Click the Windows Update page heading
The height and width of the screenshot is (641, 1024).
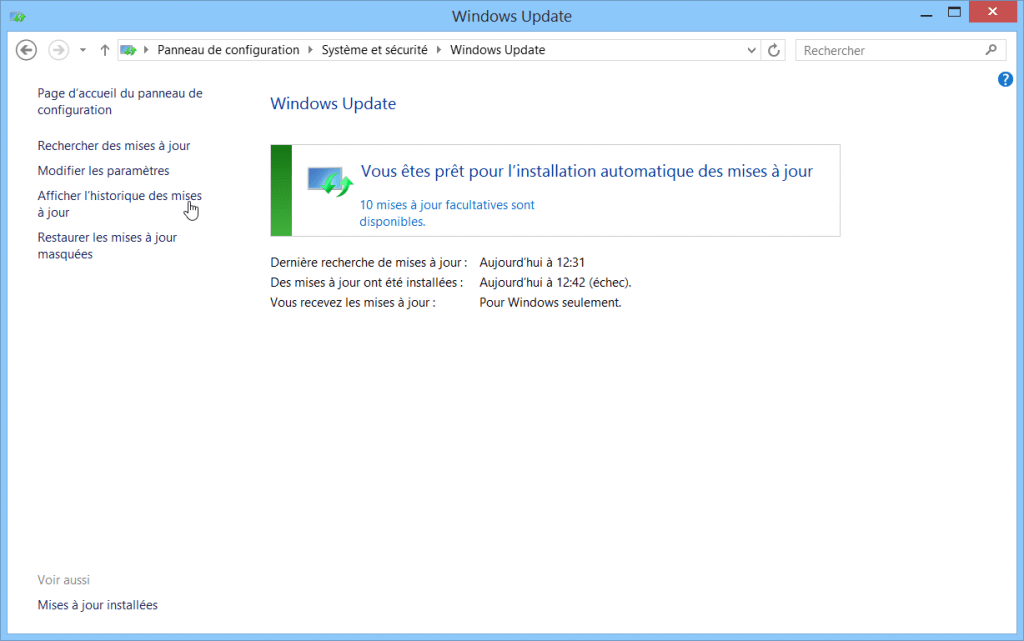pyautogui.click(x=333, y=104)
